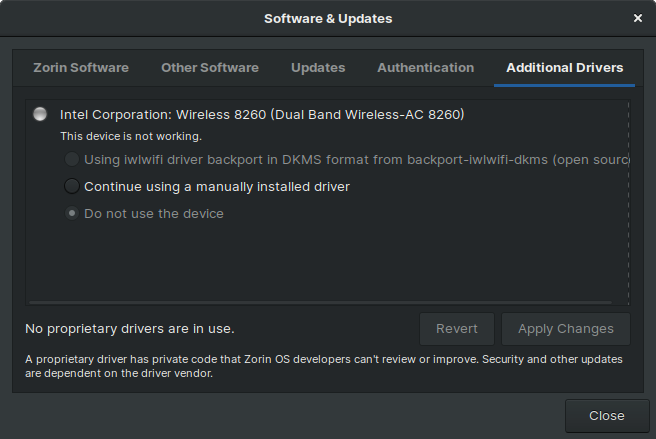Select the Do not use the device option
The height and width of the screenshot is (439, 656).
tap(72, 213)
